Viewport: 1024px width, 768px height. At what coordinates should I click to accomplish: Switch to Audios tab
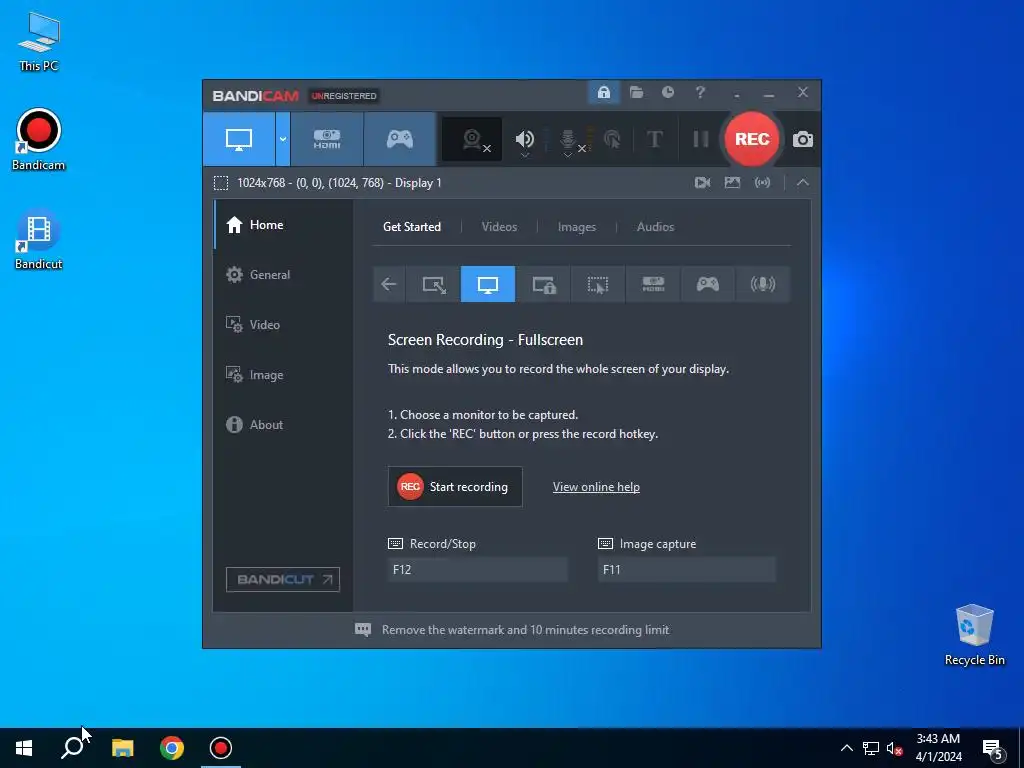(655, 227)
